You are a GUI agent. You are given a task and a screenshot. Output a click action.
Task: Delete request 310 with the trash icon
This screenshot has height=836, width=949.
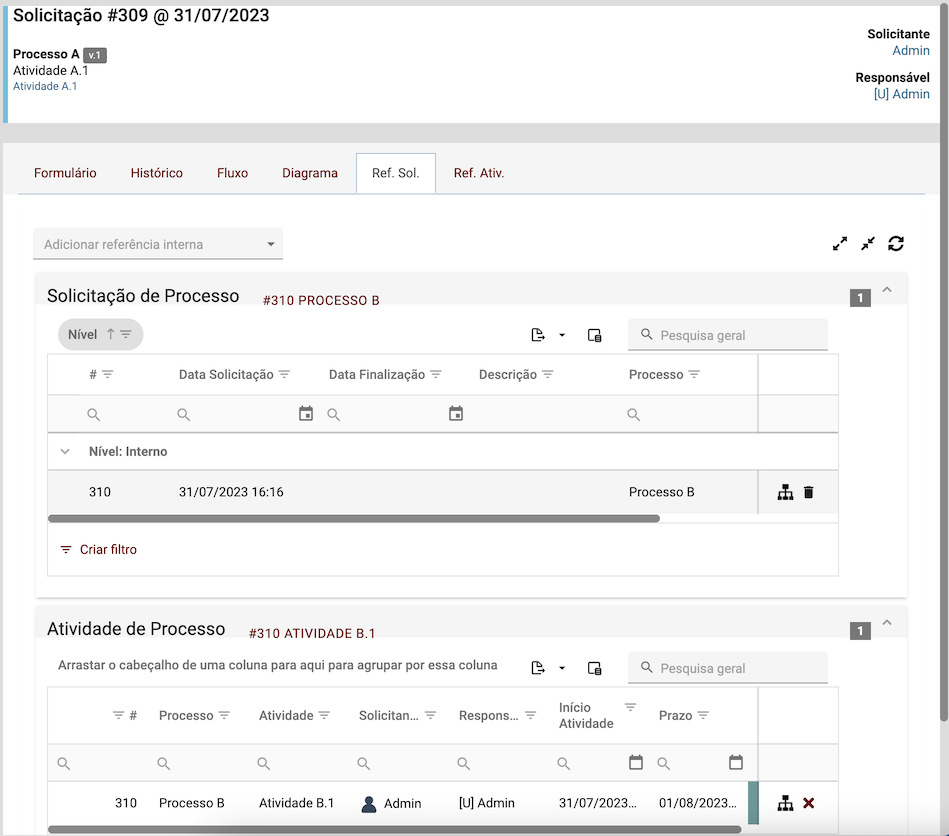click(x=809, y=492)
